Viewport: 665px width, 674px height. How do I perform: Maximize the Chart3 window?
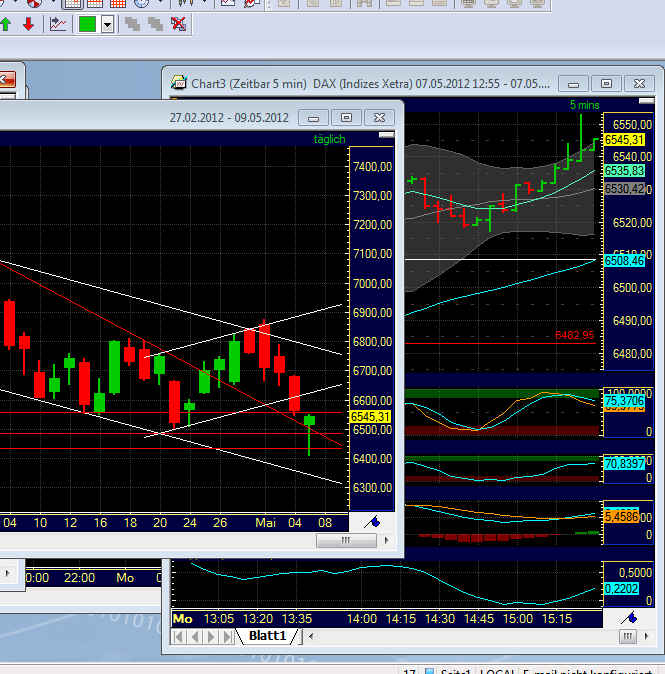(607, 83)
